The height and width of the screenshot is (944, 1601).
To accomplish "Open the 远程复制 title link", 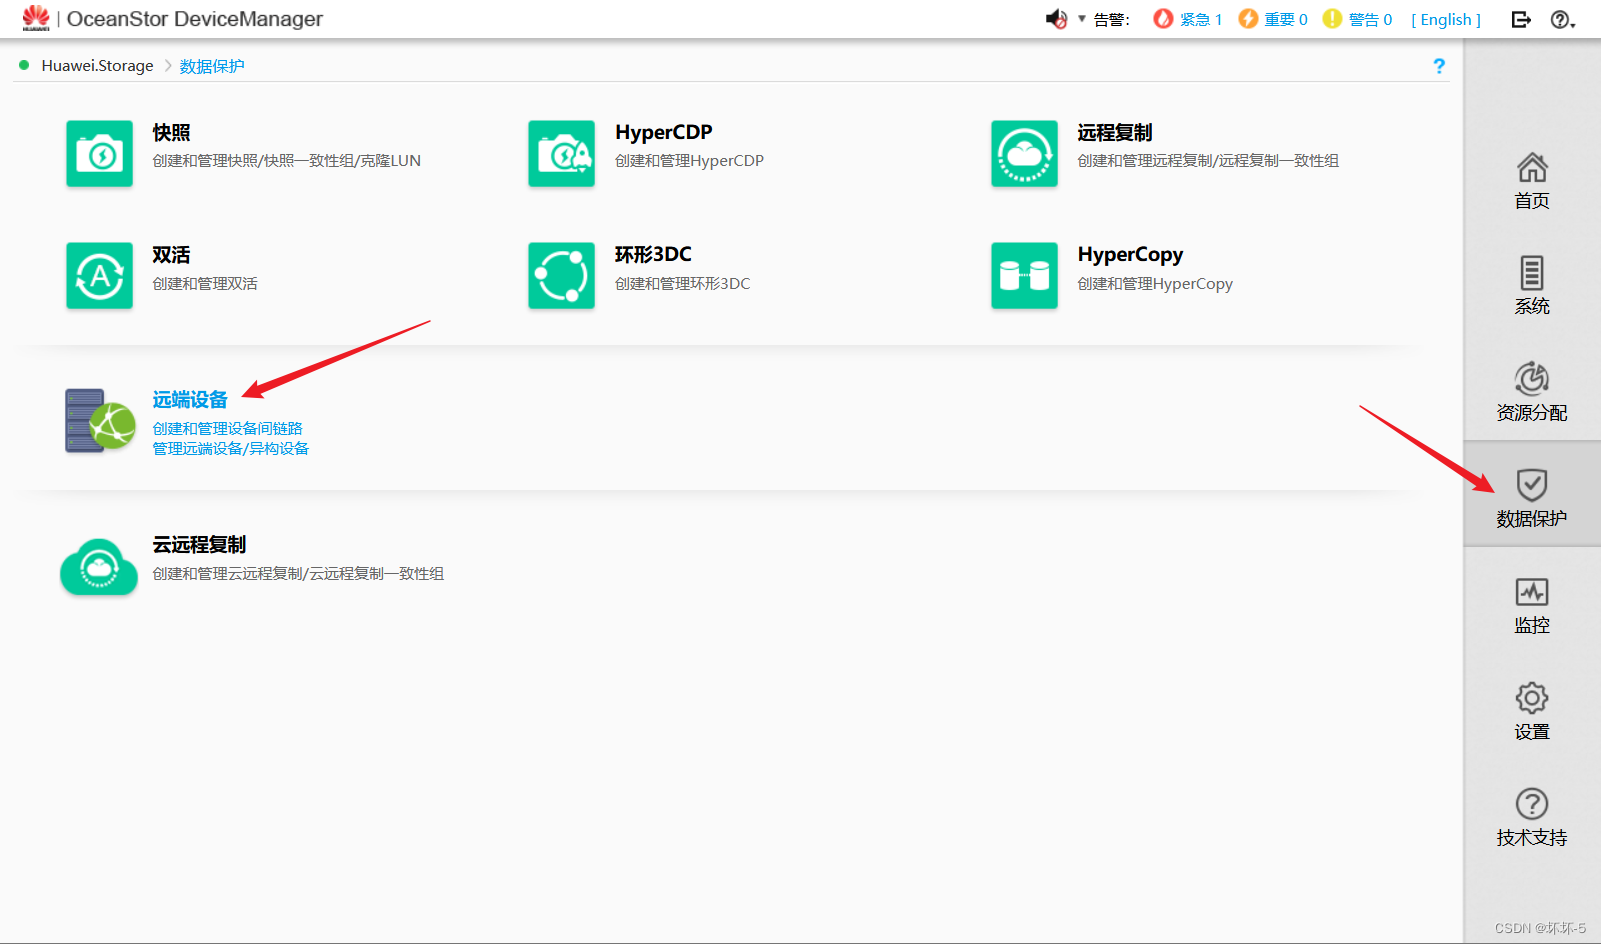I will (1115, 132).
